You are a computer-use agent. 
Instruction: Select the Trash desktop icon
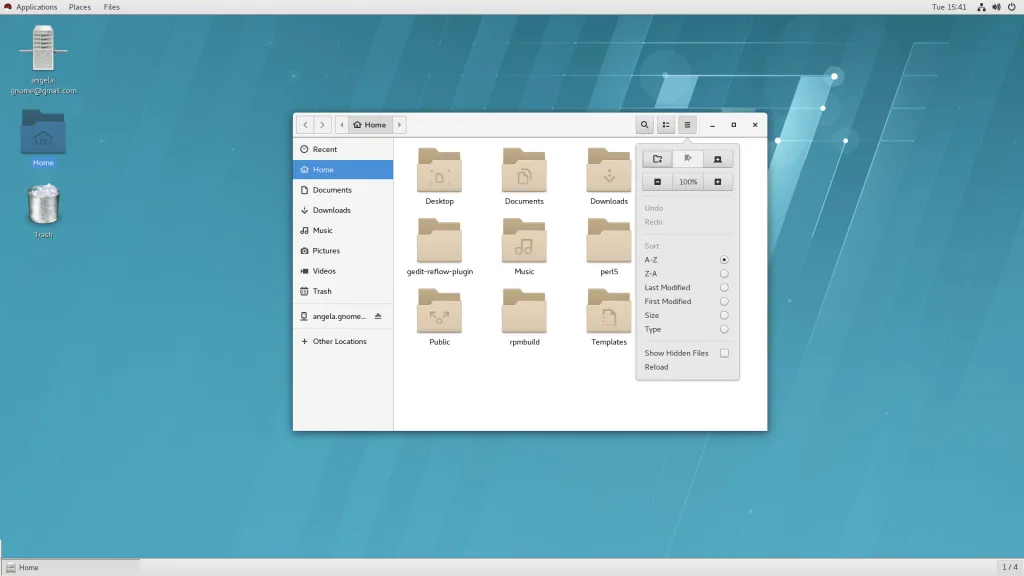tap(43, 211)
